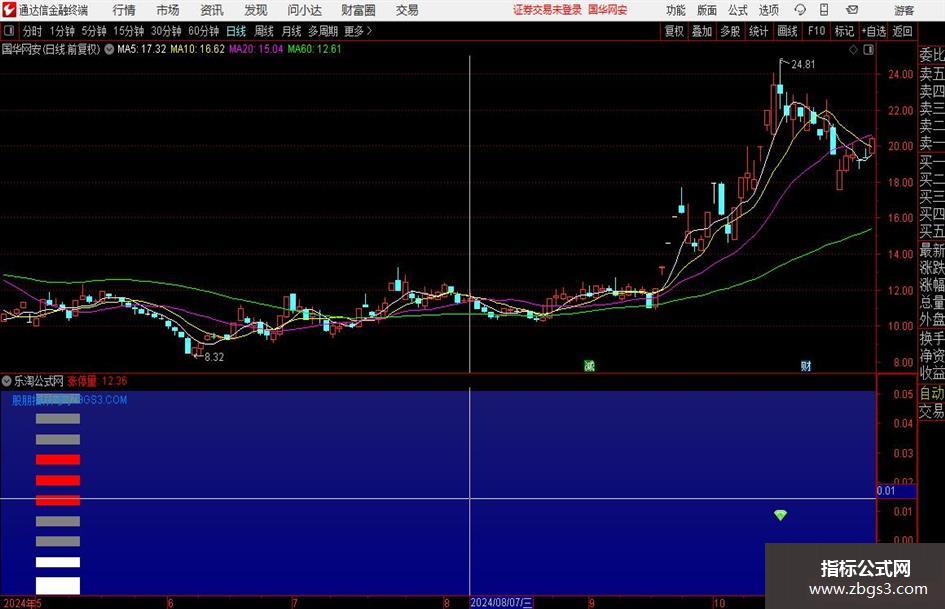Toggle the left panel icon beside 分时
Image resolution: width=945 pixels, height=609 pixels.
(9, 31)
